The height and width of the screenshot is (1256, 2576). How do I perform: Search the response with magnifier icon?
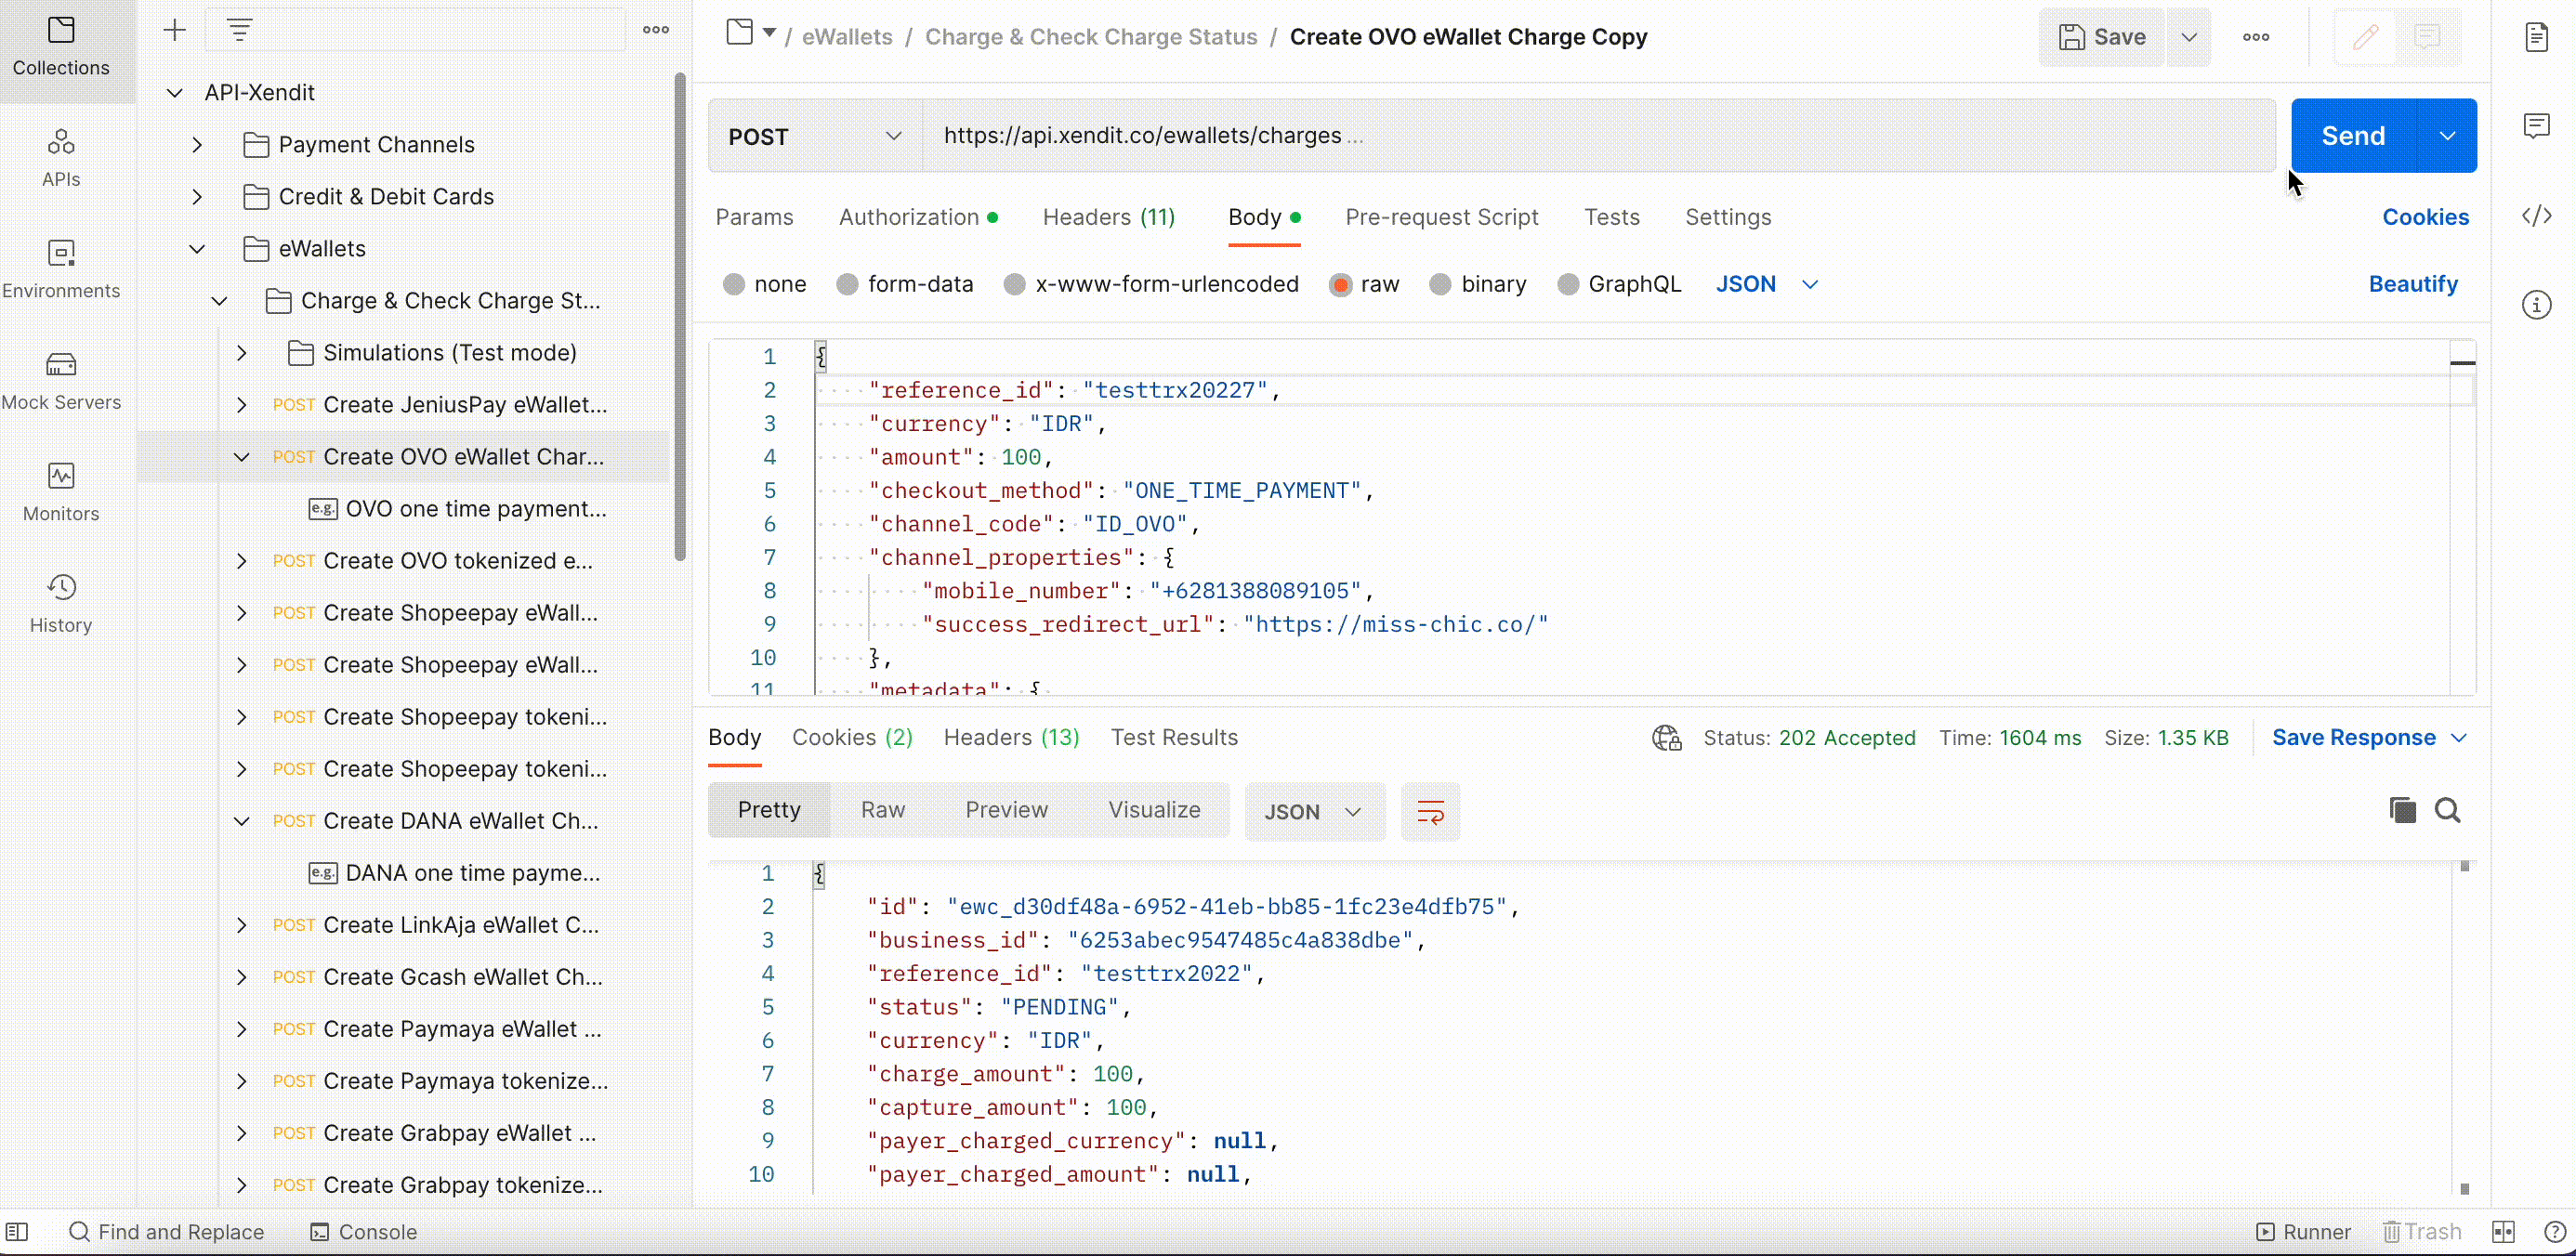tap(2447, 810)
